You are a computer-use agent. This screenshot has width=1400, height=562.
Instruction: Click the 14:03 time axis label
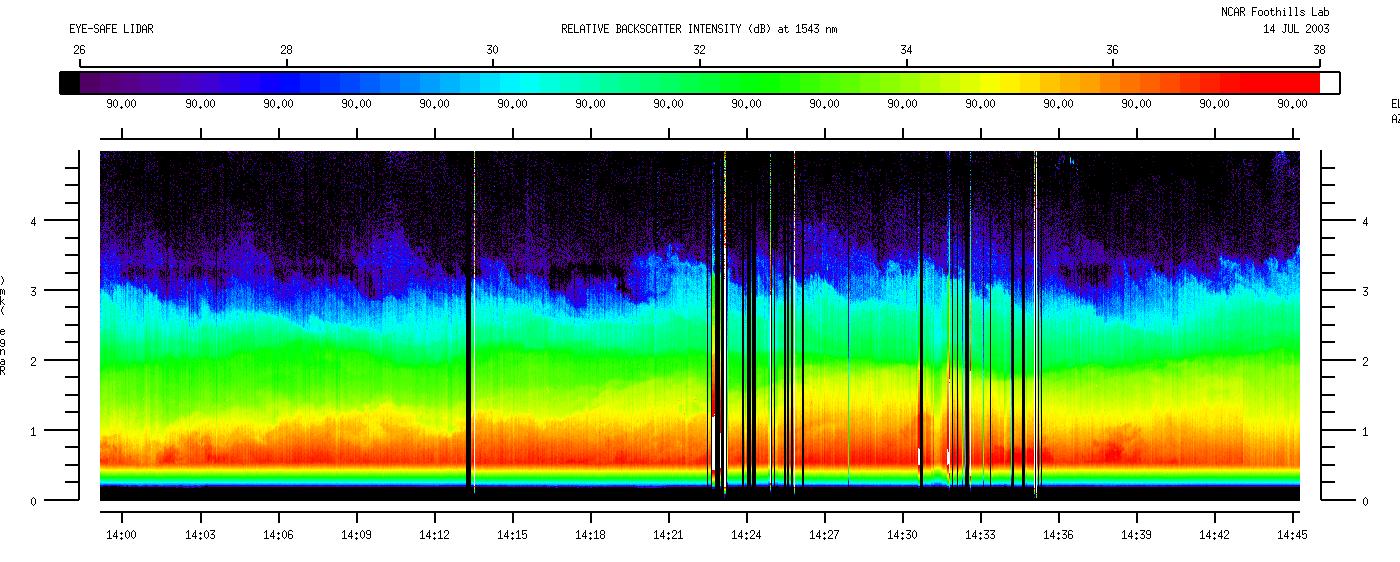(201, 536)
